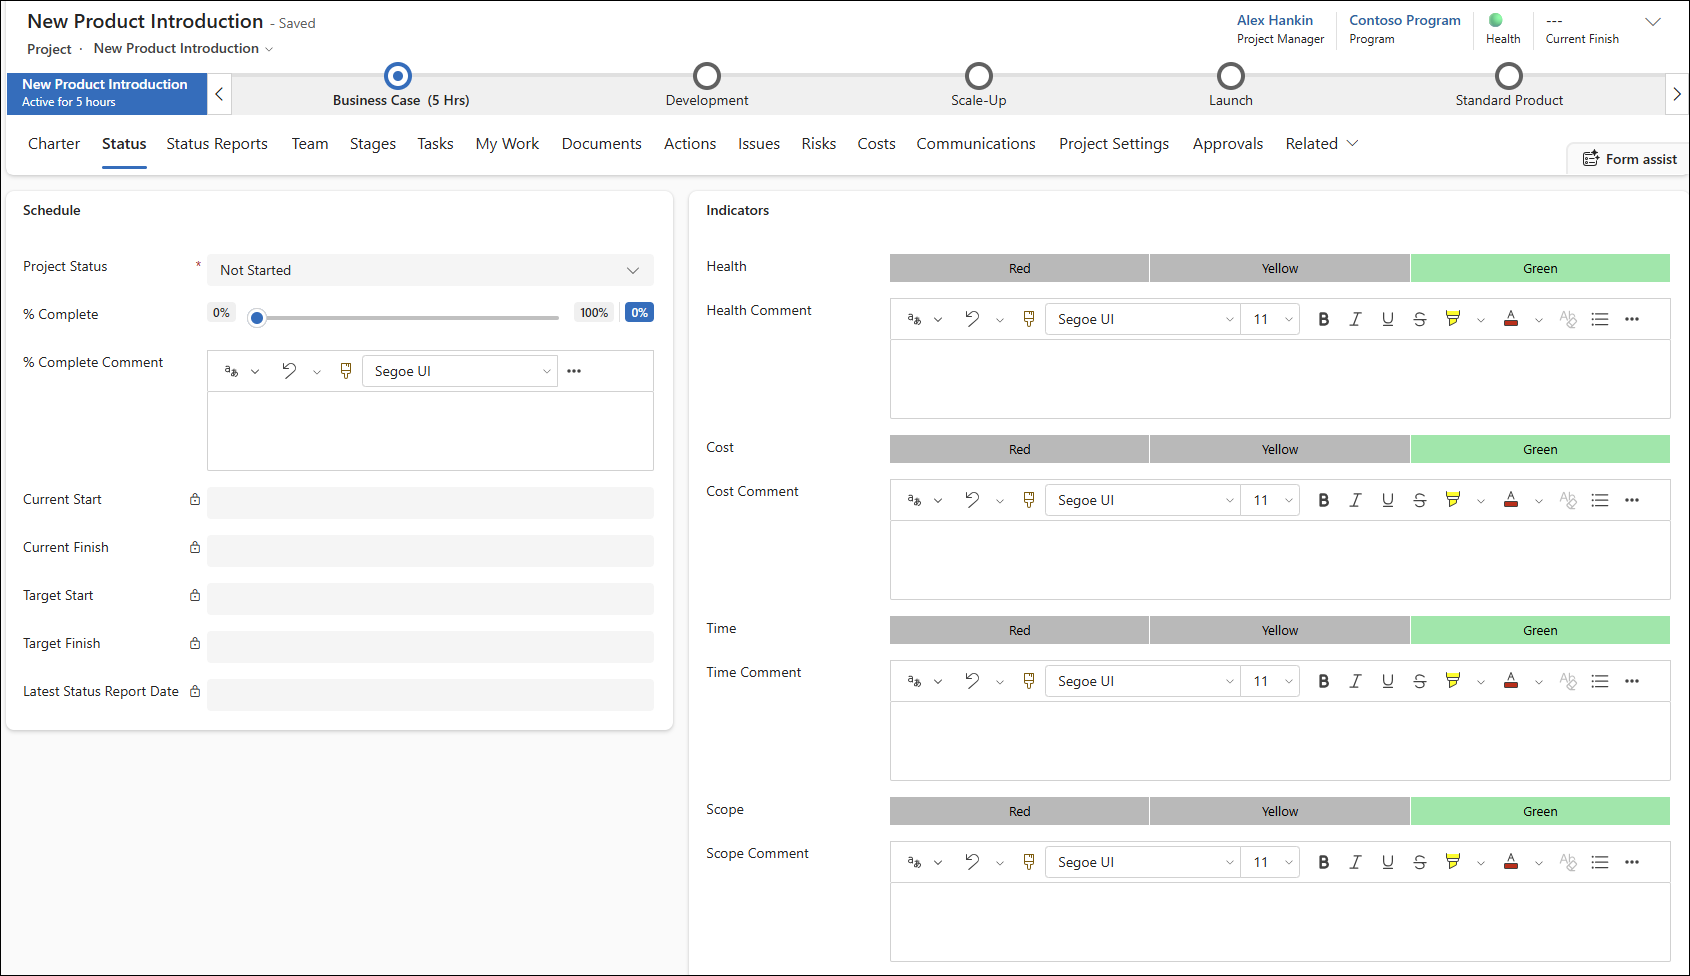Click undo icon in % Complete Comment toolbar
Viewport: 1690px width, 976px height.
tap(289, 371)
